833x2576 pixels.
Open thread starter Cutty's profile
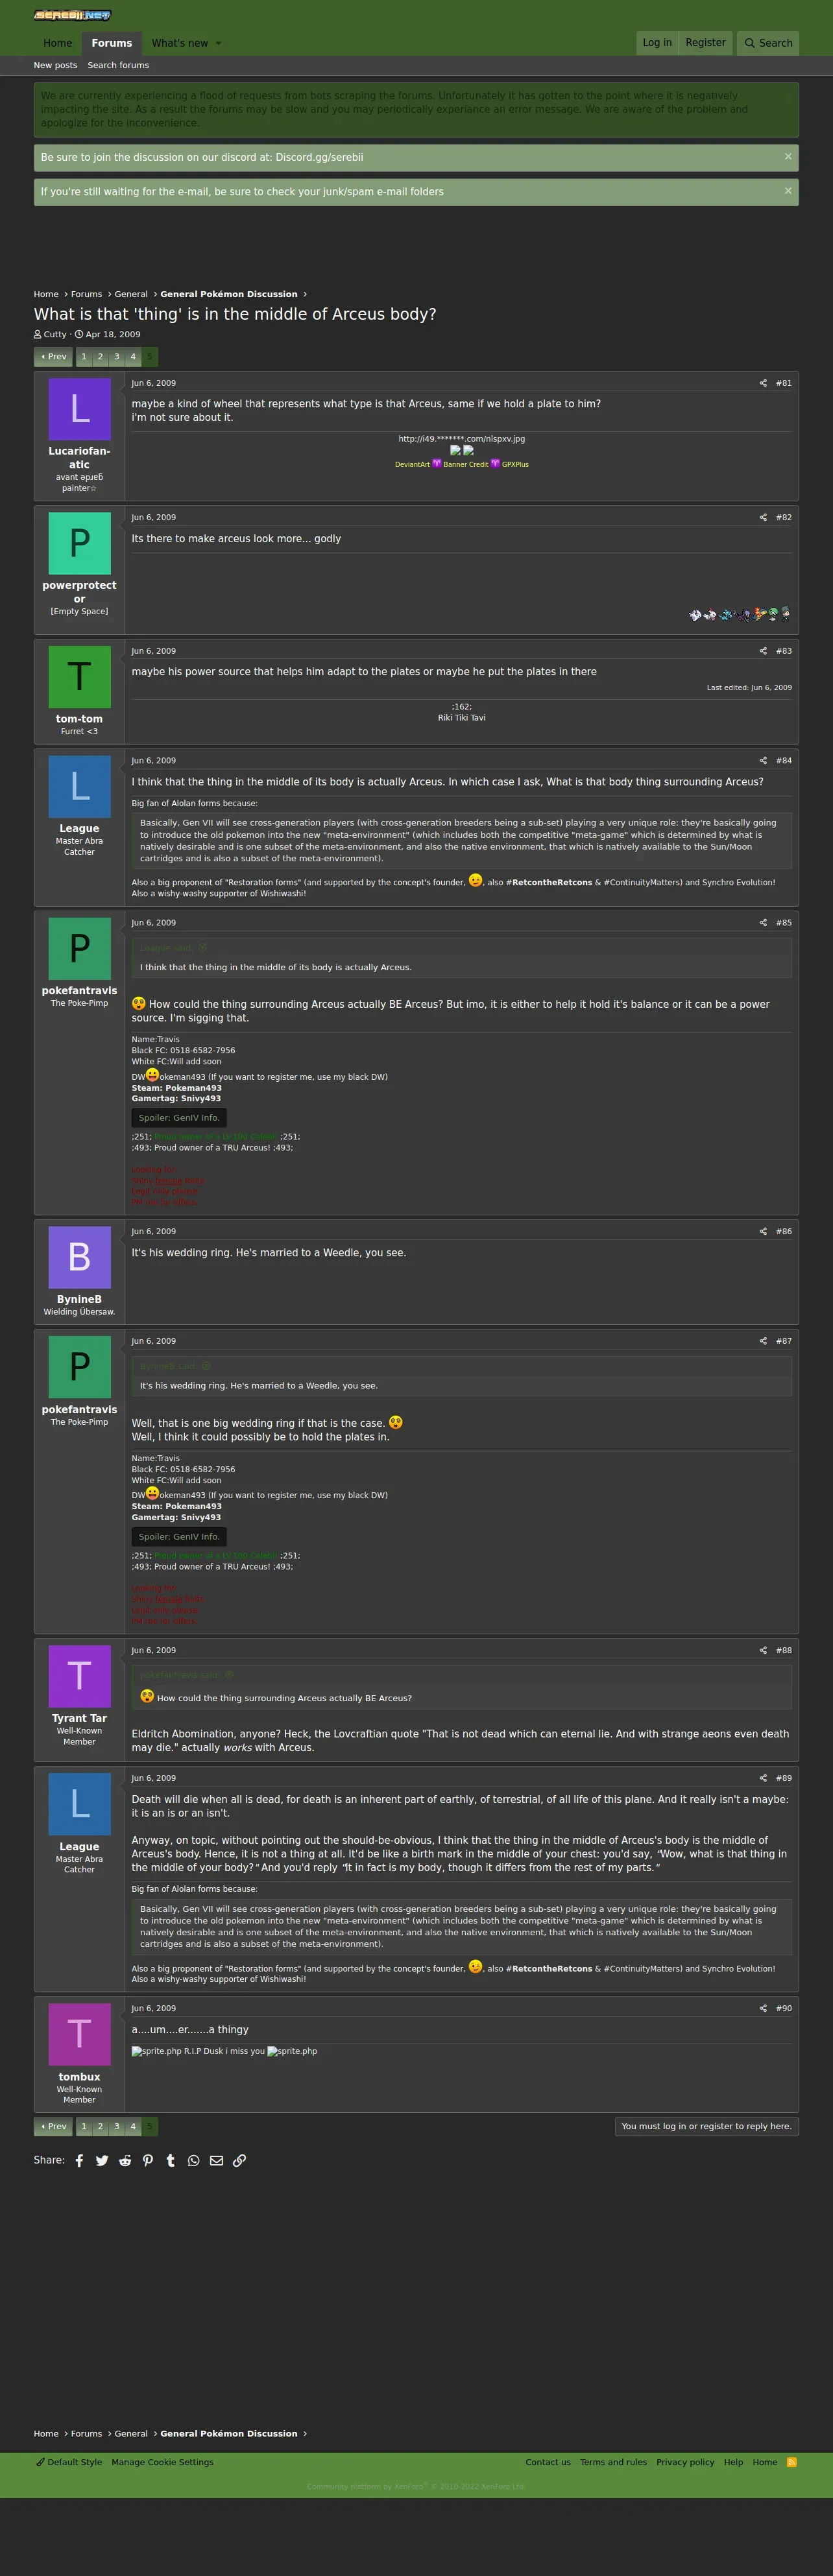click(x=55, y=335)
